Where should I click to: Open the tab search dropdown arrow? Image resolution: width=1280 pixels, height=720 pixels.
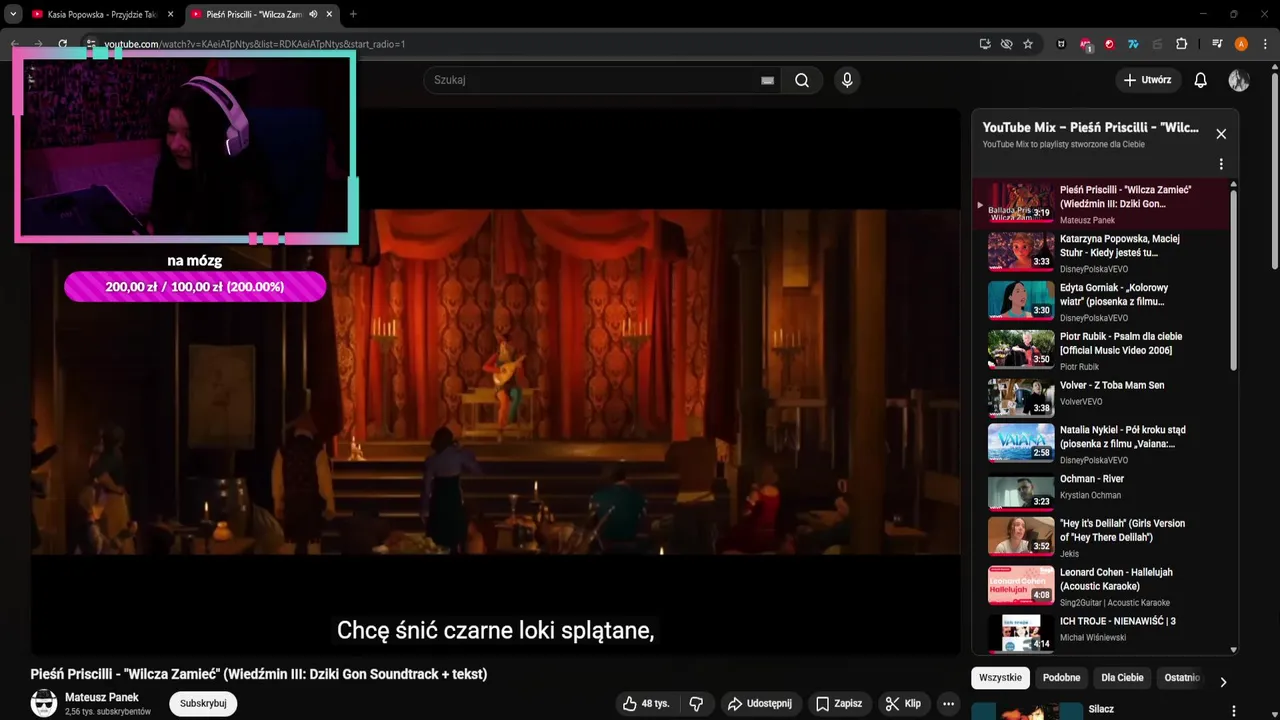point(13,14)
